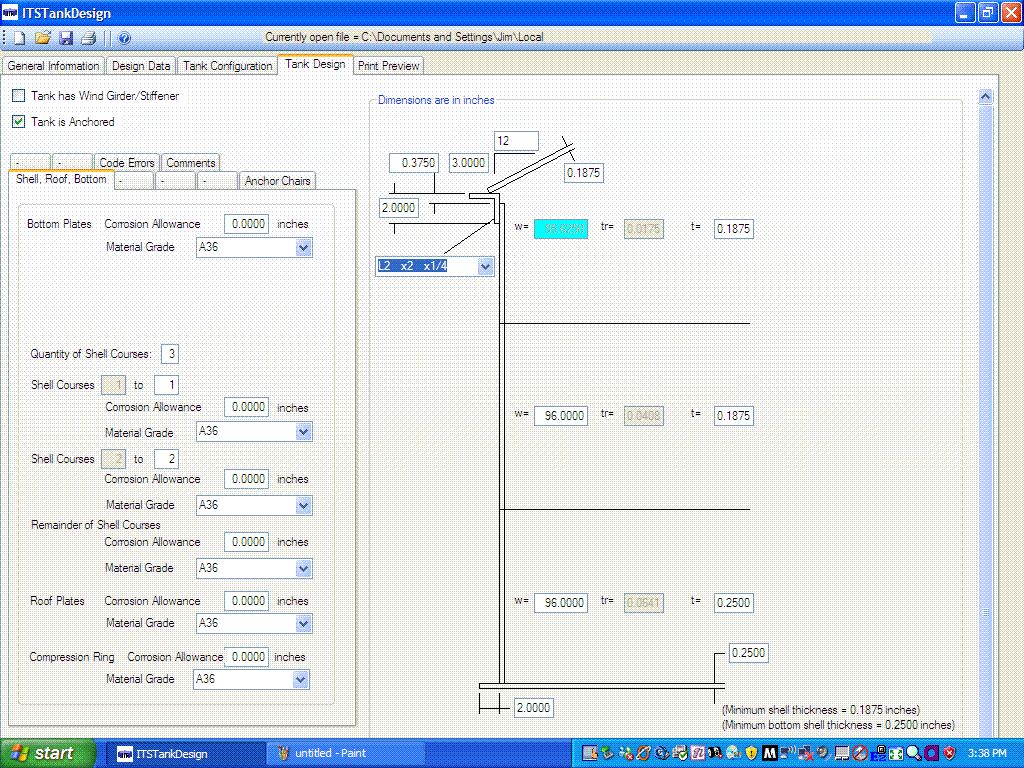Select the Tank Design tab
Image resolution: width=1024 pixels, height=768 pixels.
click(x=315, y=64)
